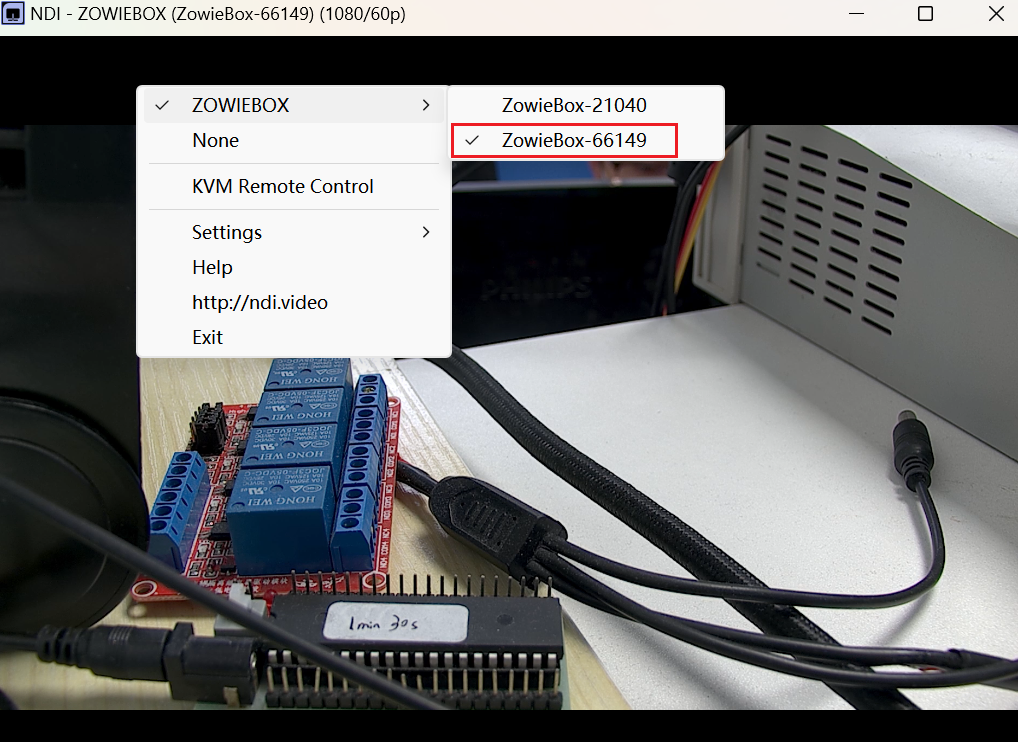Open the ZOWIEBOX source menu entry

(240, 105)
